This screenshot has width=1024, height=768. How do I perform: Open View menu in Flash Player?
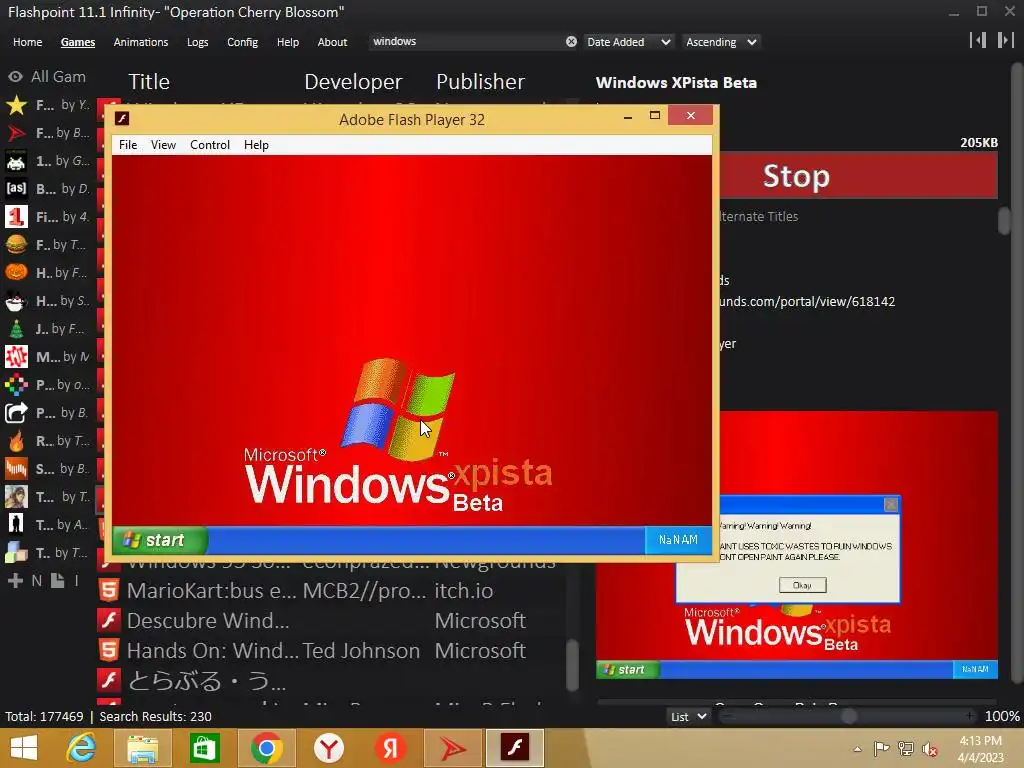pos(163,145)
